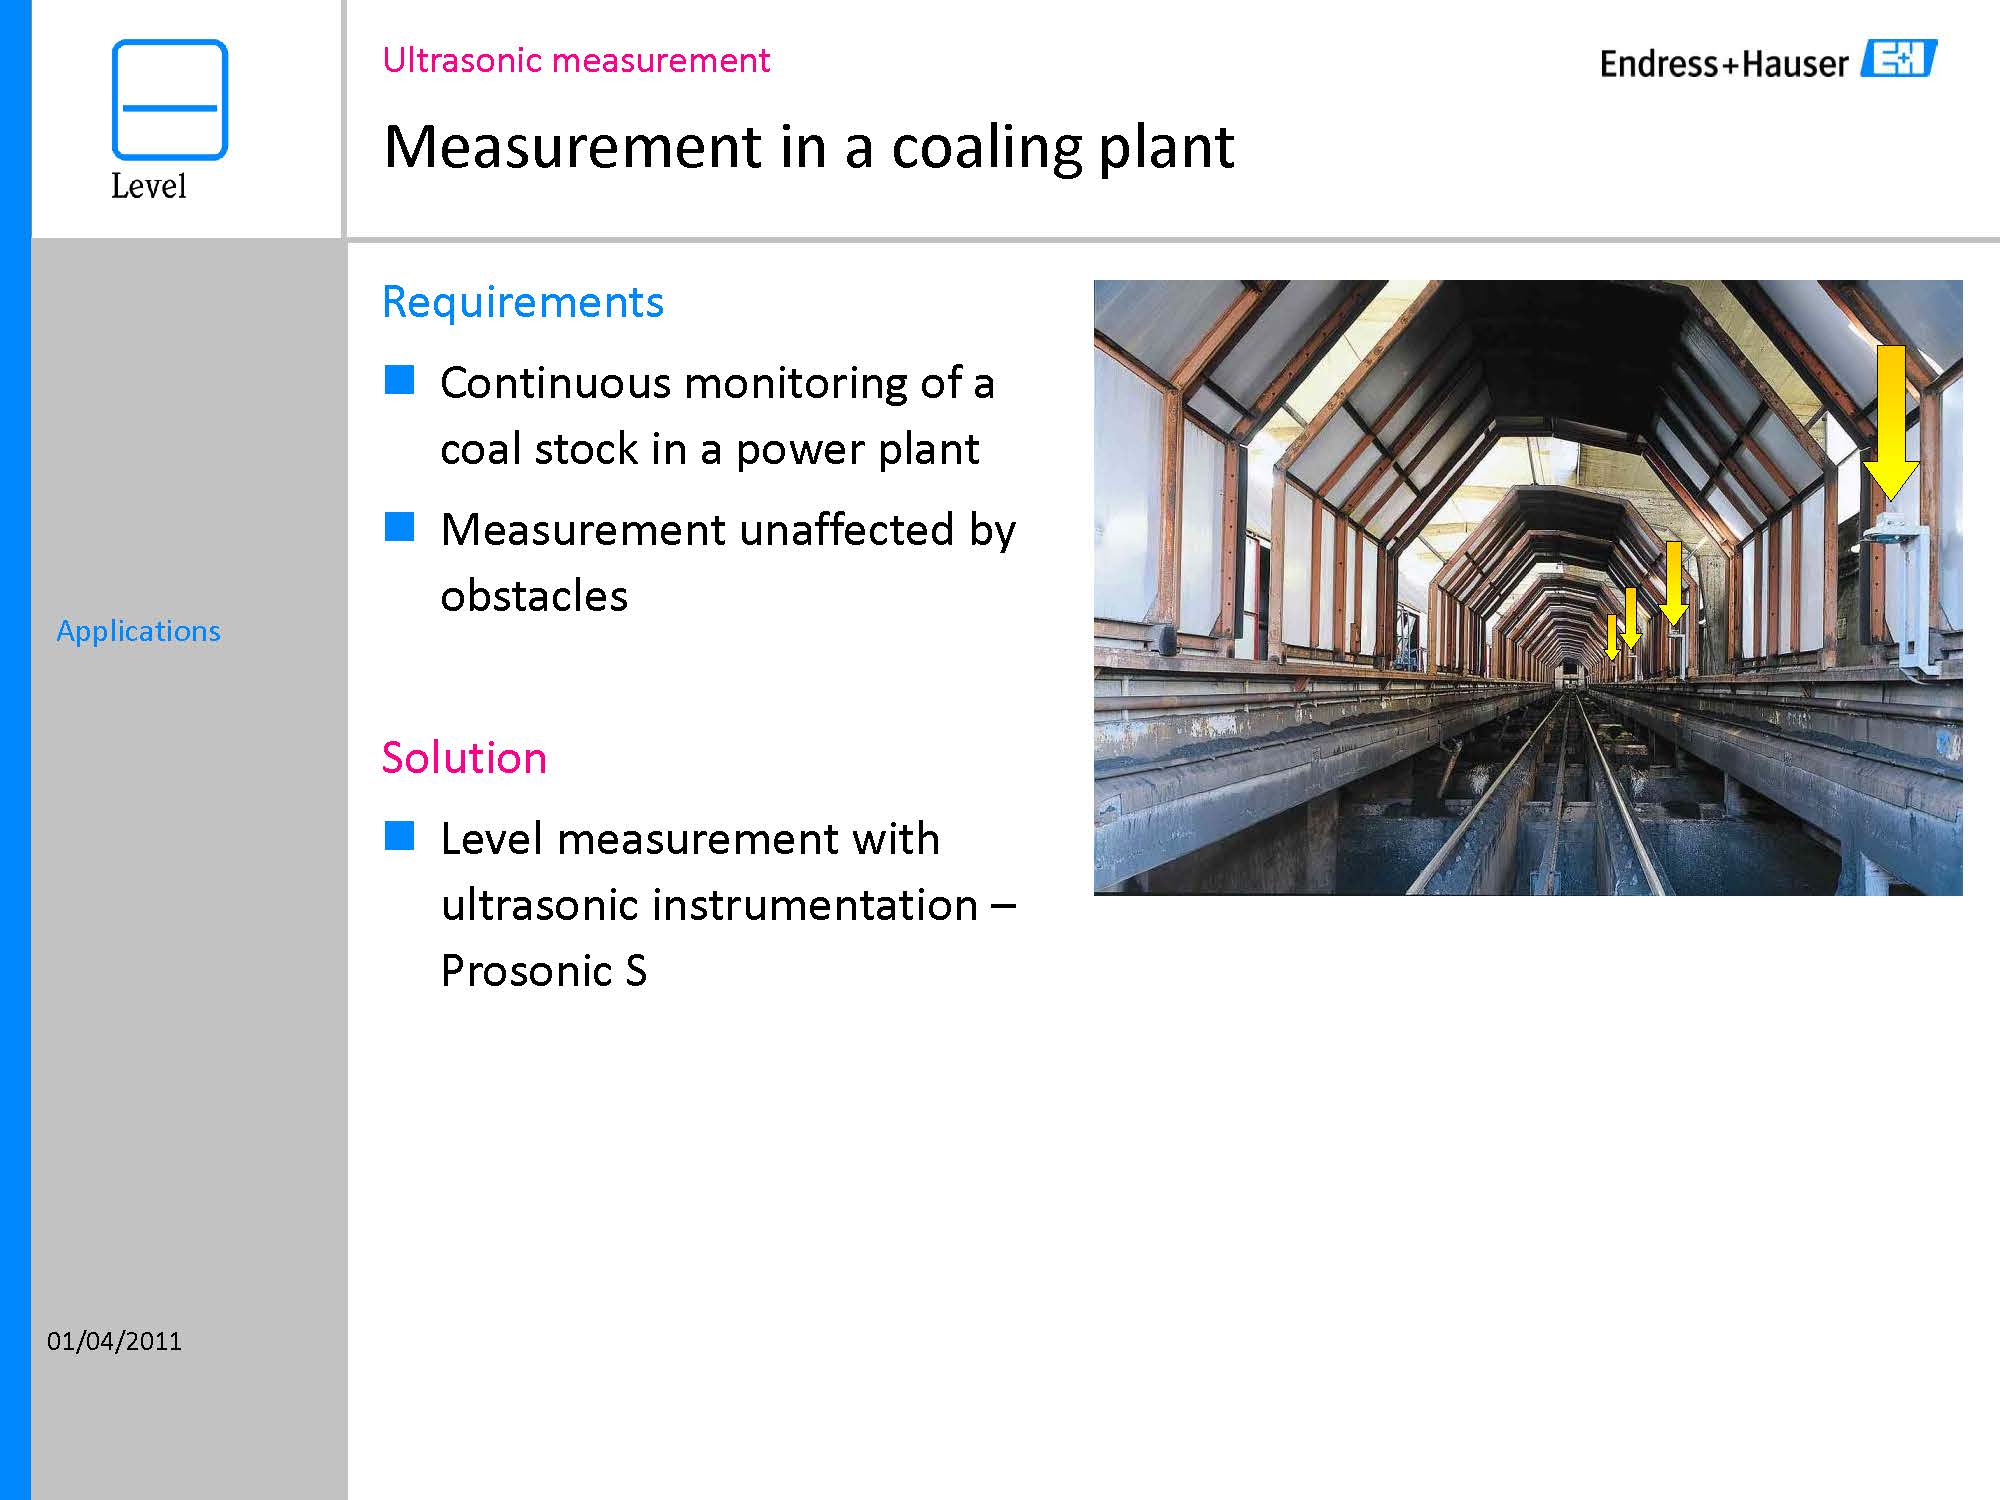Click the second-largest yellow arrow in the photo

pos(1674,585)
